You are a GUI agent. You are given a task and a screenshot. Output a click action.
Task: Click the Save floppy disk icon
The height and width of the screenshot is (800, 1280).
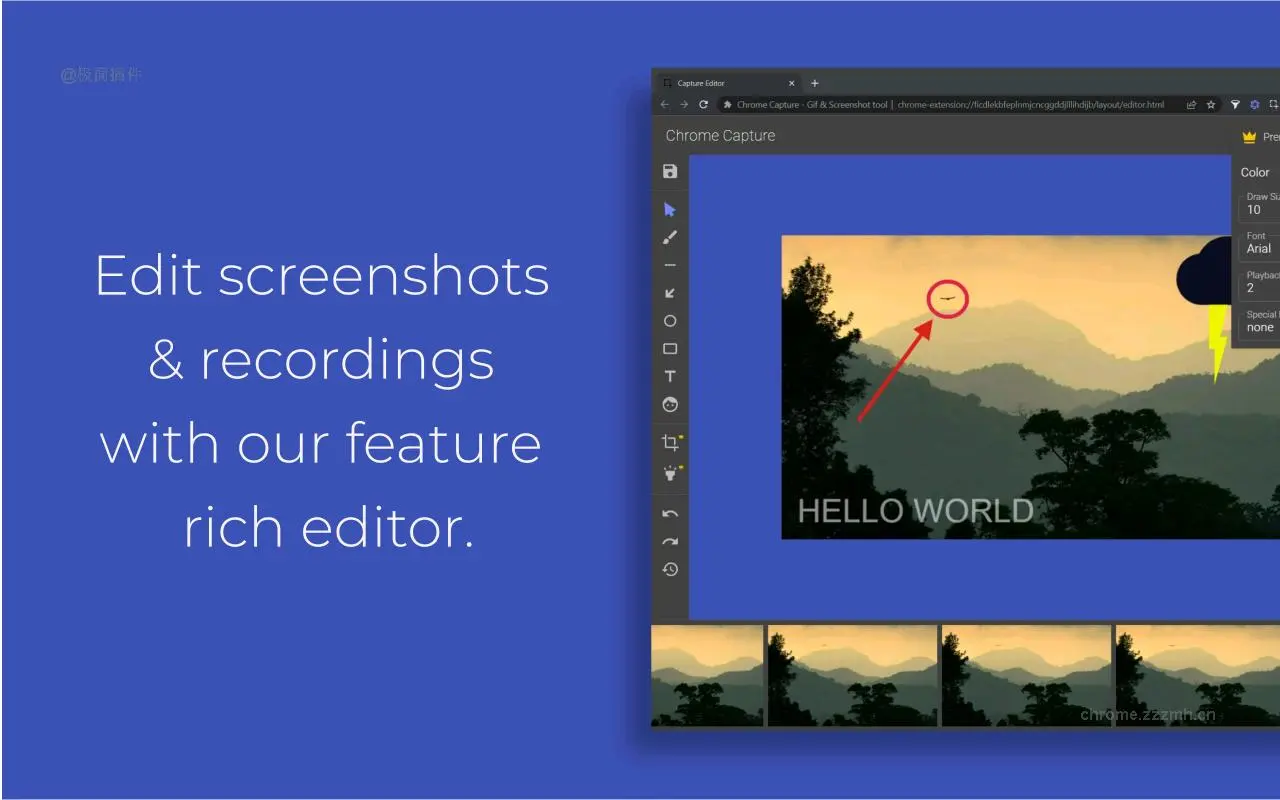[x=670, y=172]
